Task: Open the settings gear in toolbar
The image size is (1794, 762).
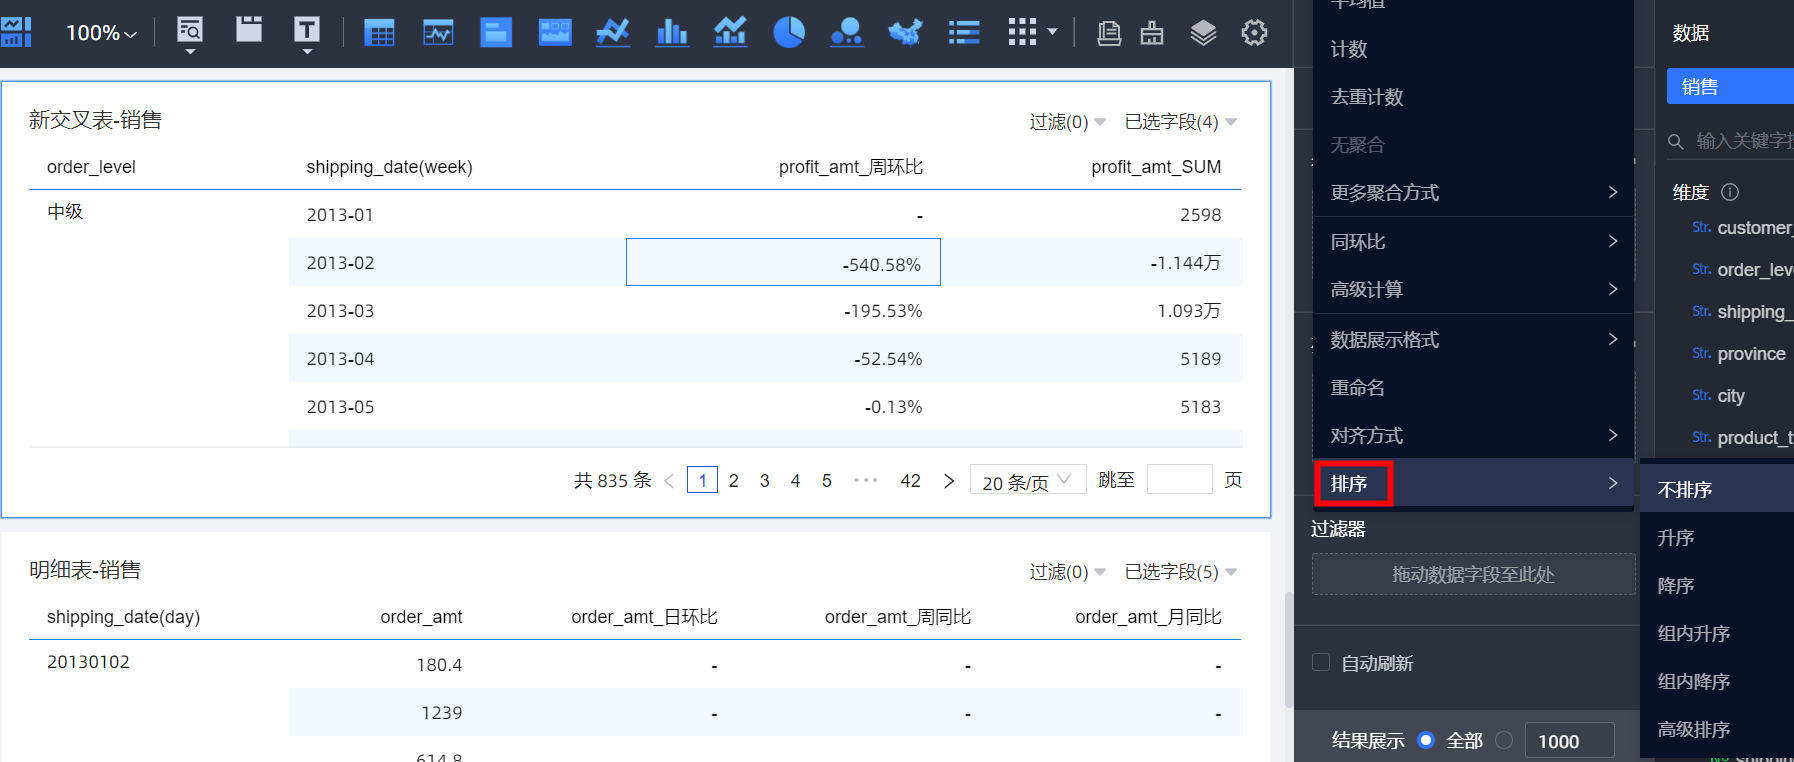Action: tap(1254, 33)
